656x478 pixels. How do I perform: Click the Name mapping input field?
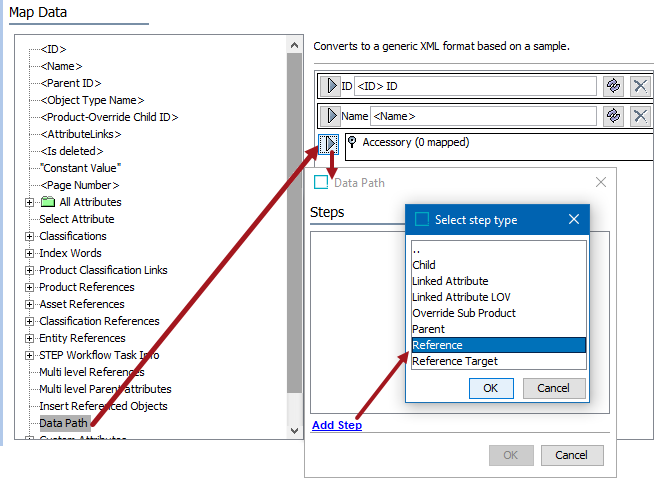[483, 116]
